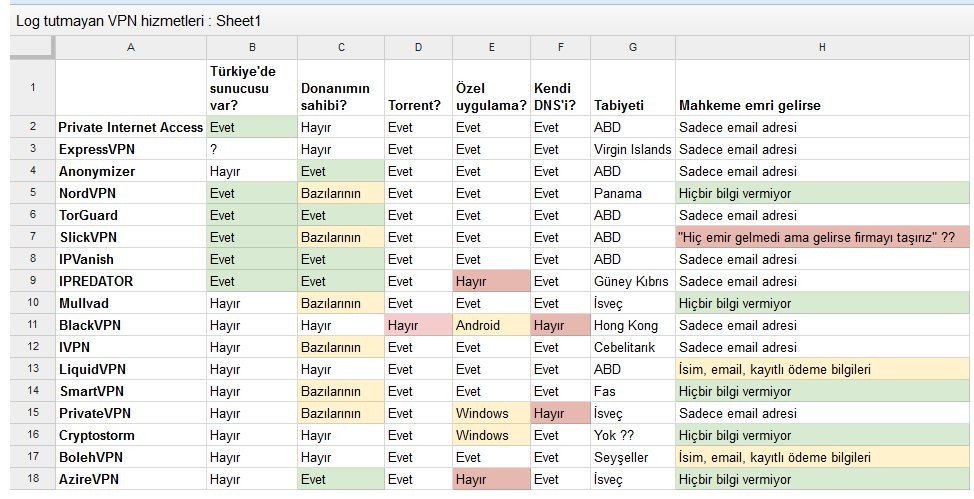The image size is (974, 499).
Task: Select 'Mullvad' cell
Action: tap(130, 303)
